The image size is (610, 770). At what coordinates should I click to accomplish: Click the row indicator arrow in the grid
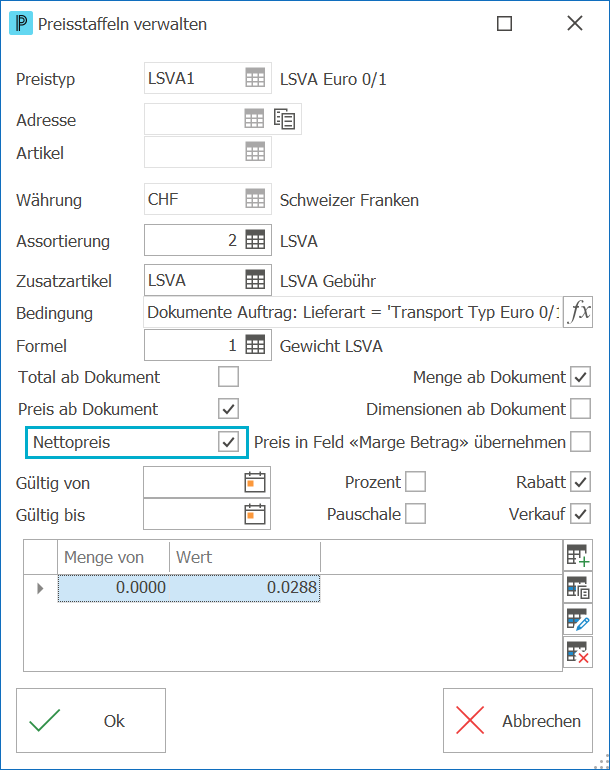tap(40, 588)
